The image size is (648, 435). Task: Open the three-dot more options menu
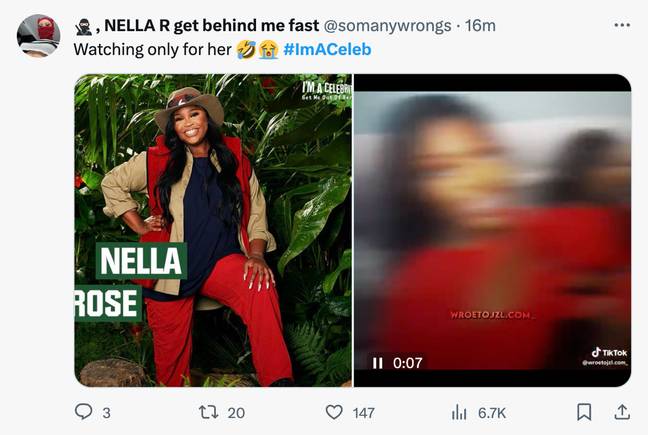tap(622, 25)
